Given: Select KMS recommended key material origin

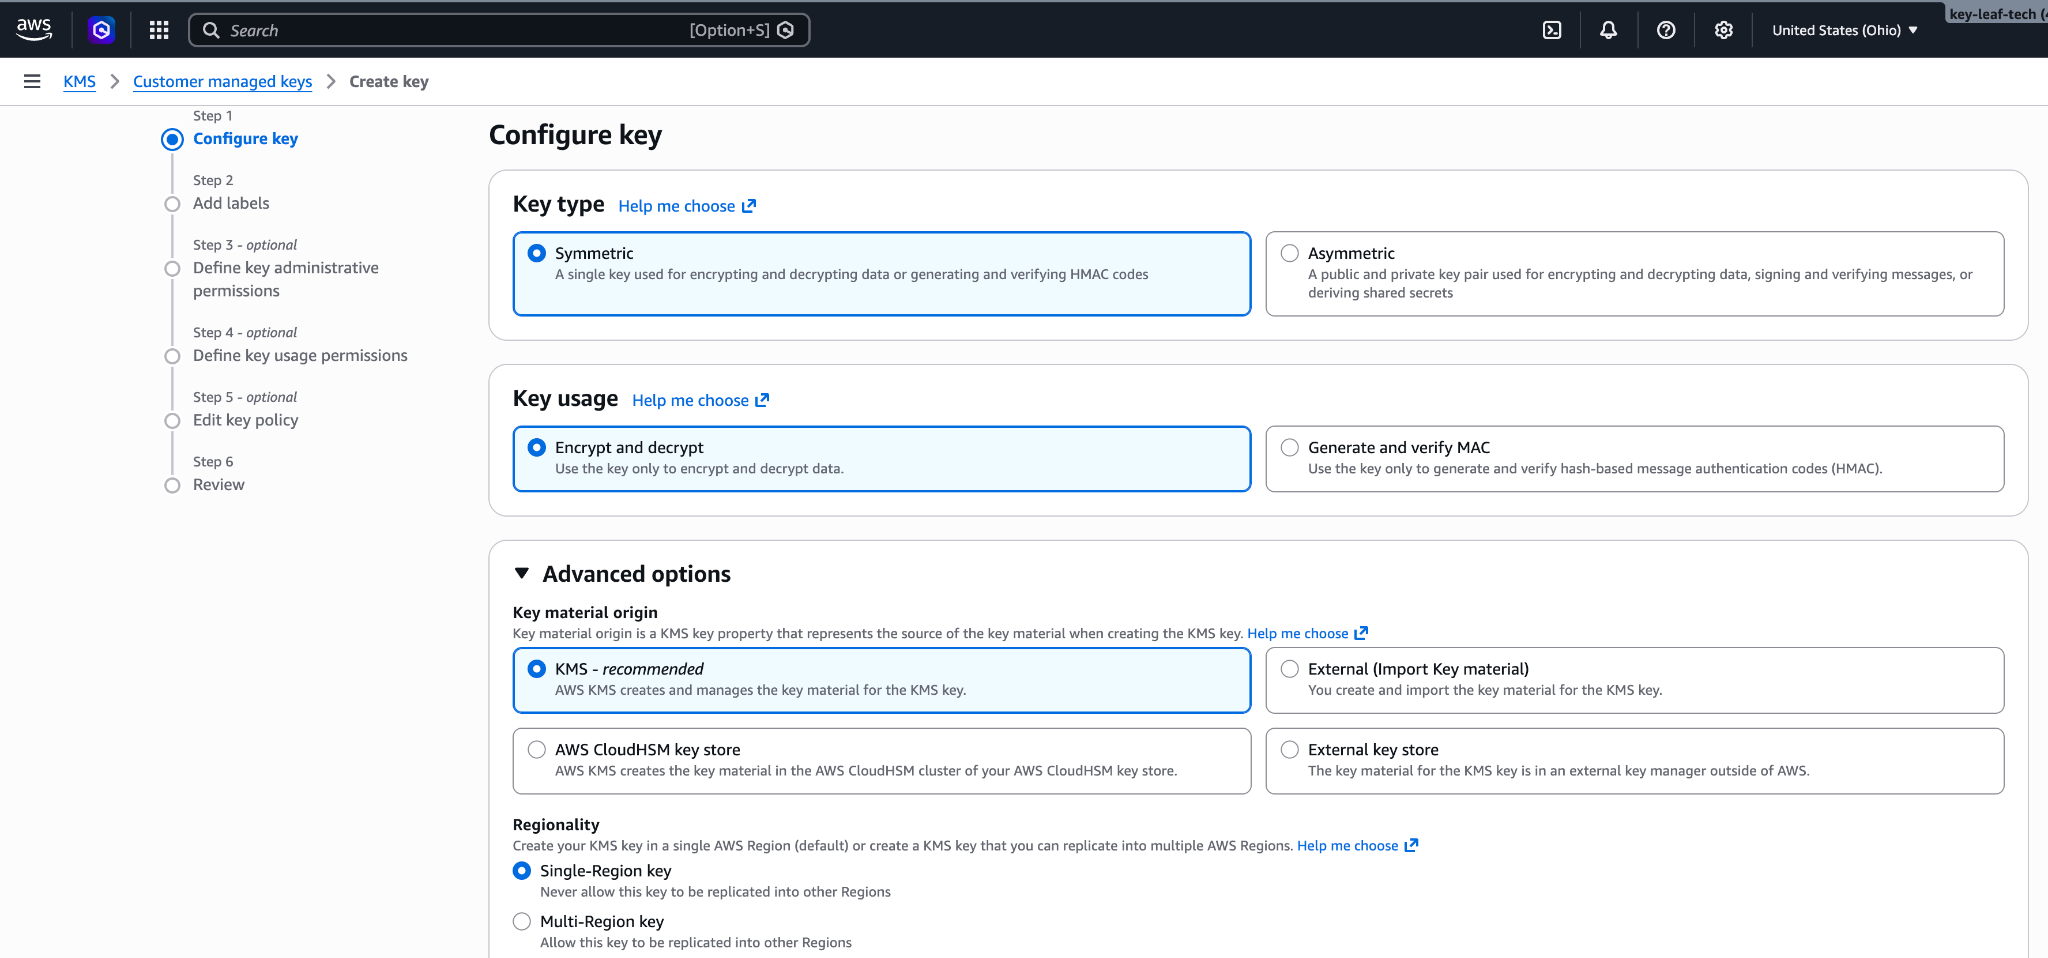Looking at the screenshot, I should pyautogui.click(x=881, y=680).
